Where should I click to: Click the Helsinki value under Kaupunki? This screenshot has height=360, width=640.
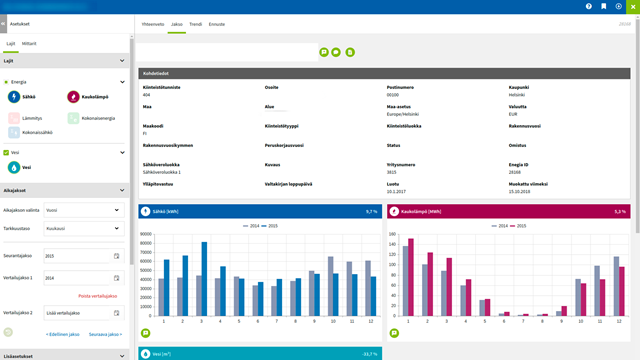click(516, 95)
